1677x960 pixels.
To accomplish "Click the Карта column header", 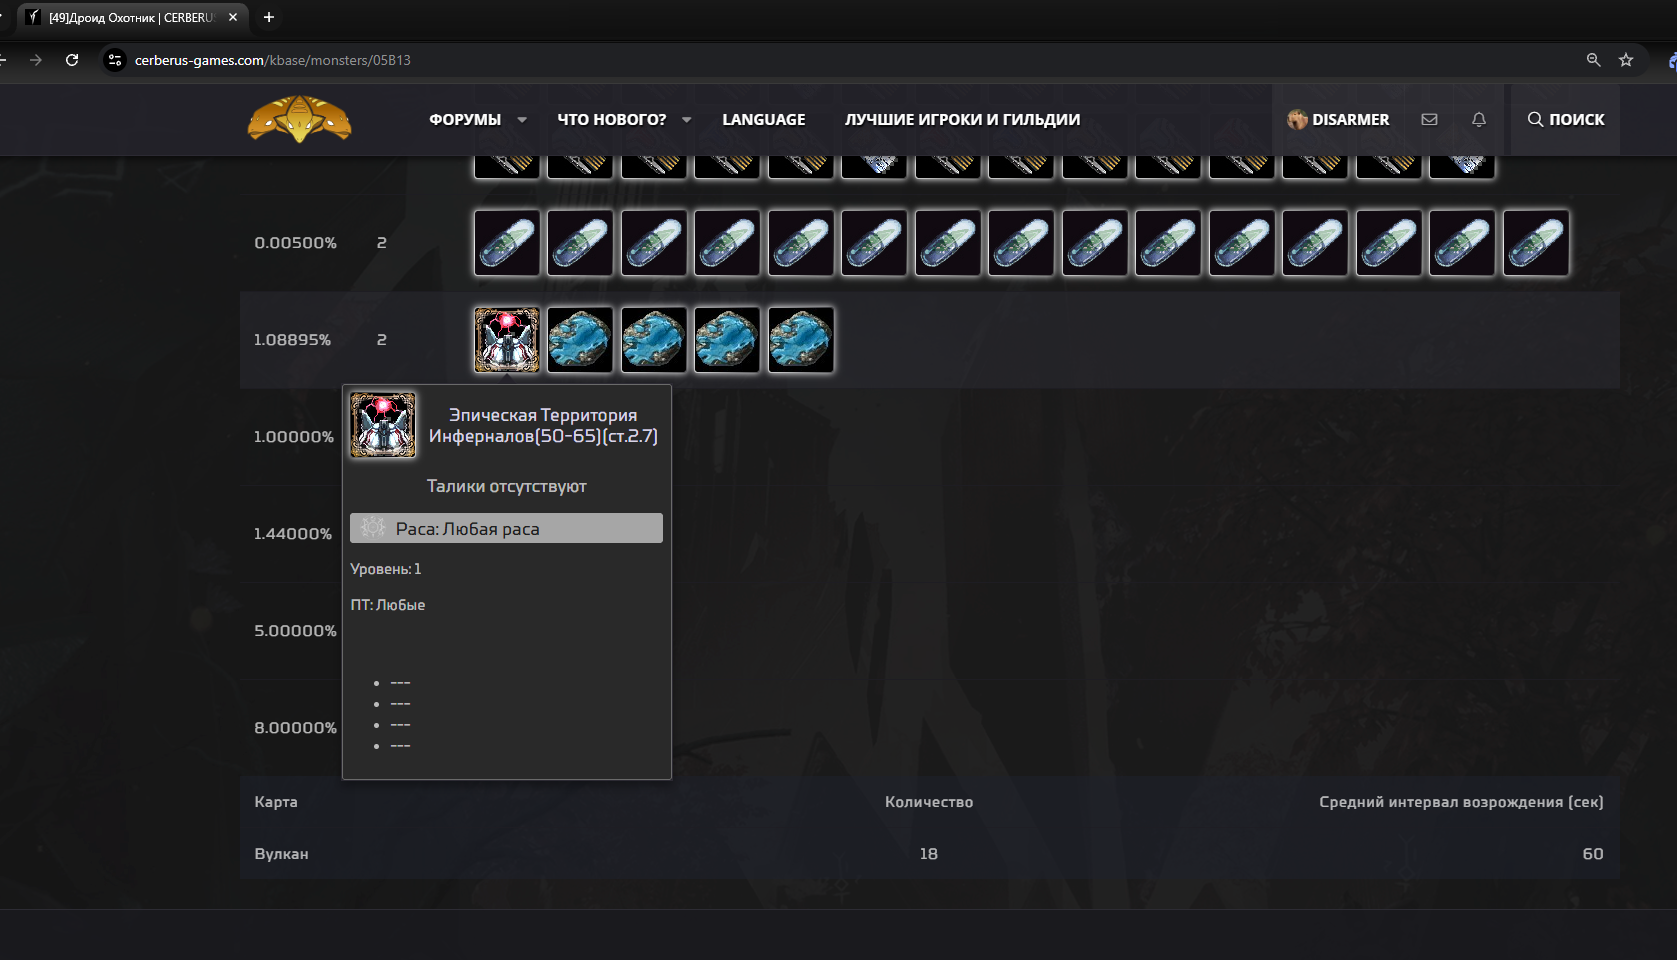I will coord(276,802).
